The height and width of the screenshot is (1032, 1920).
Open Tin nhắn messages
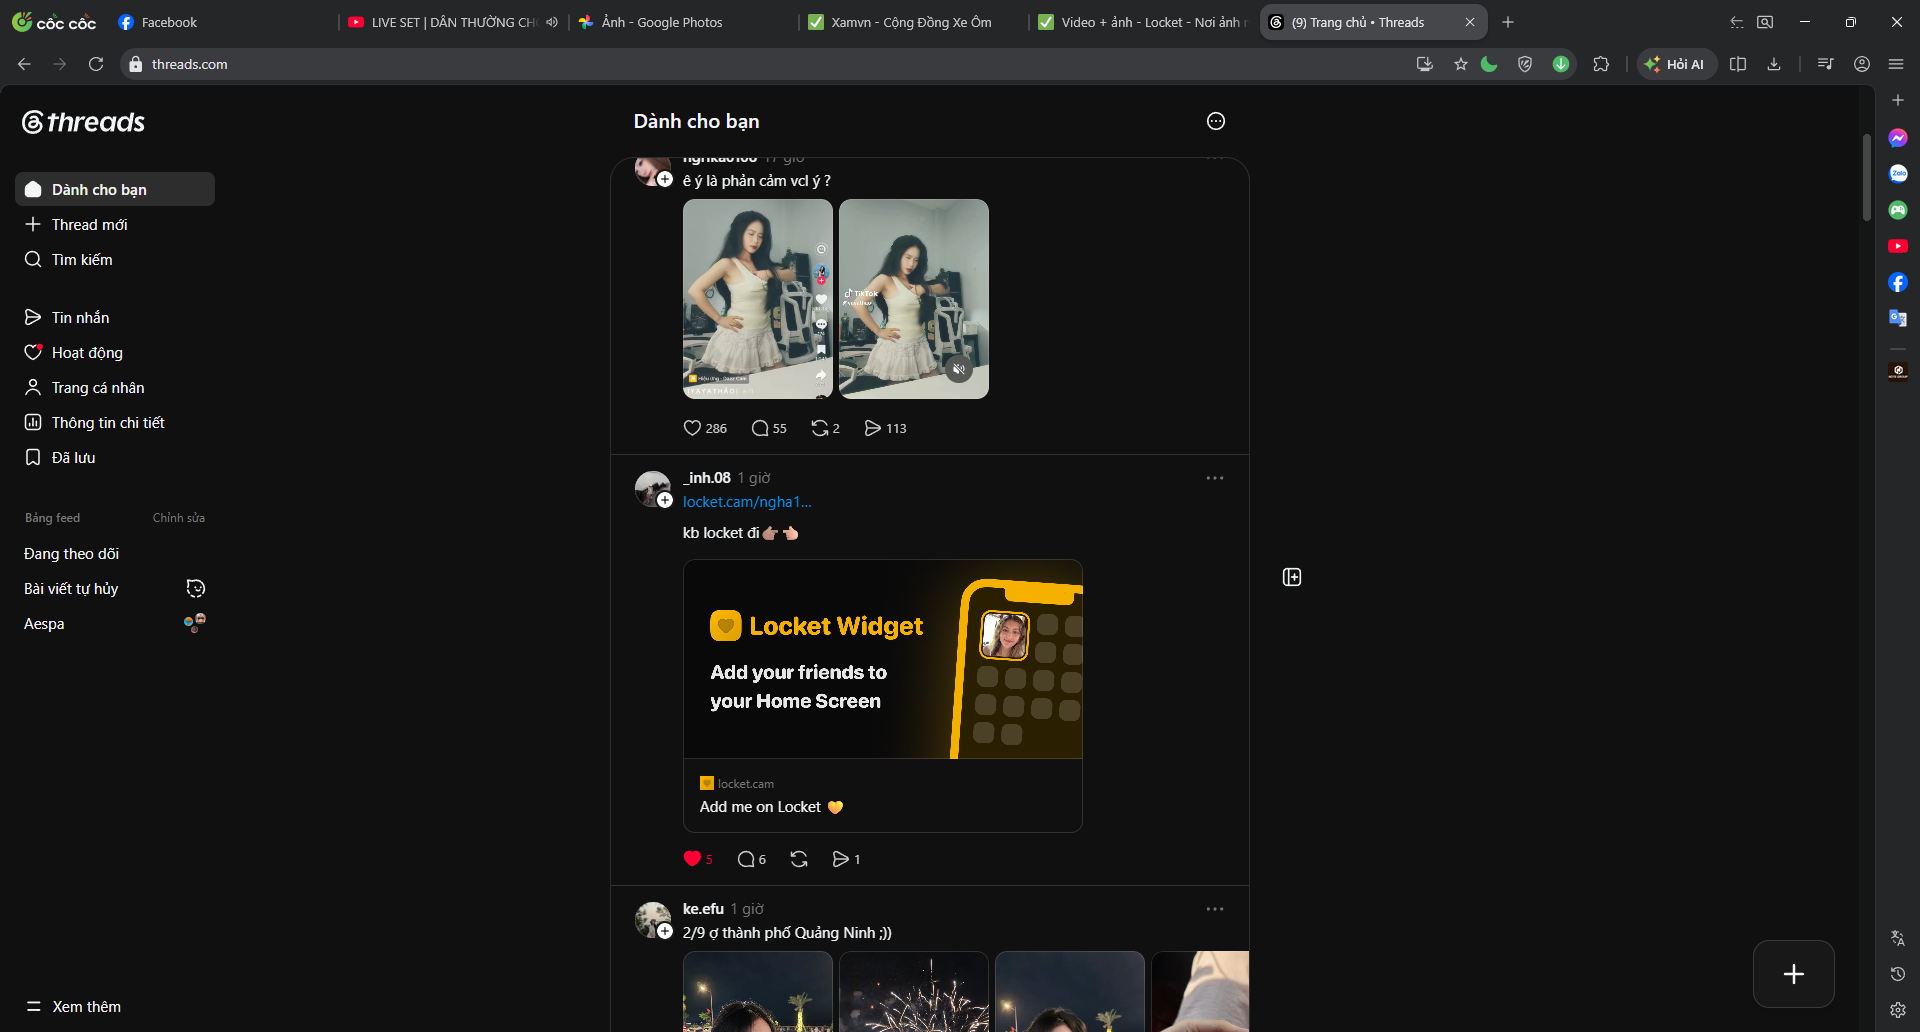tap(115, 317)
